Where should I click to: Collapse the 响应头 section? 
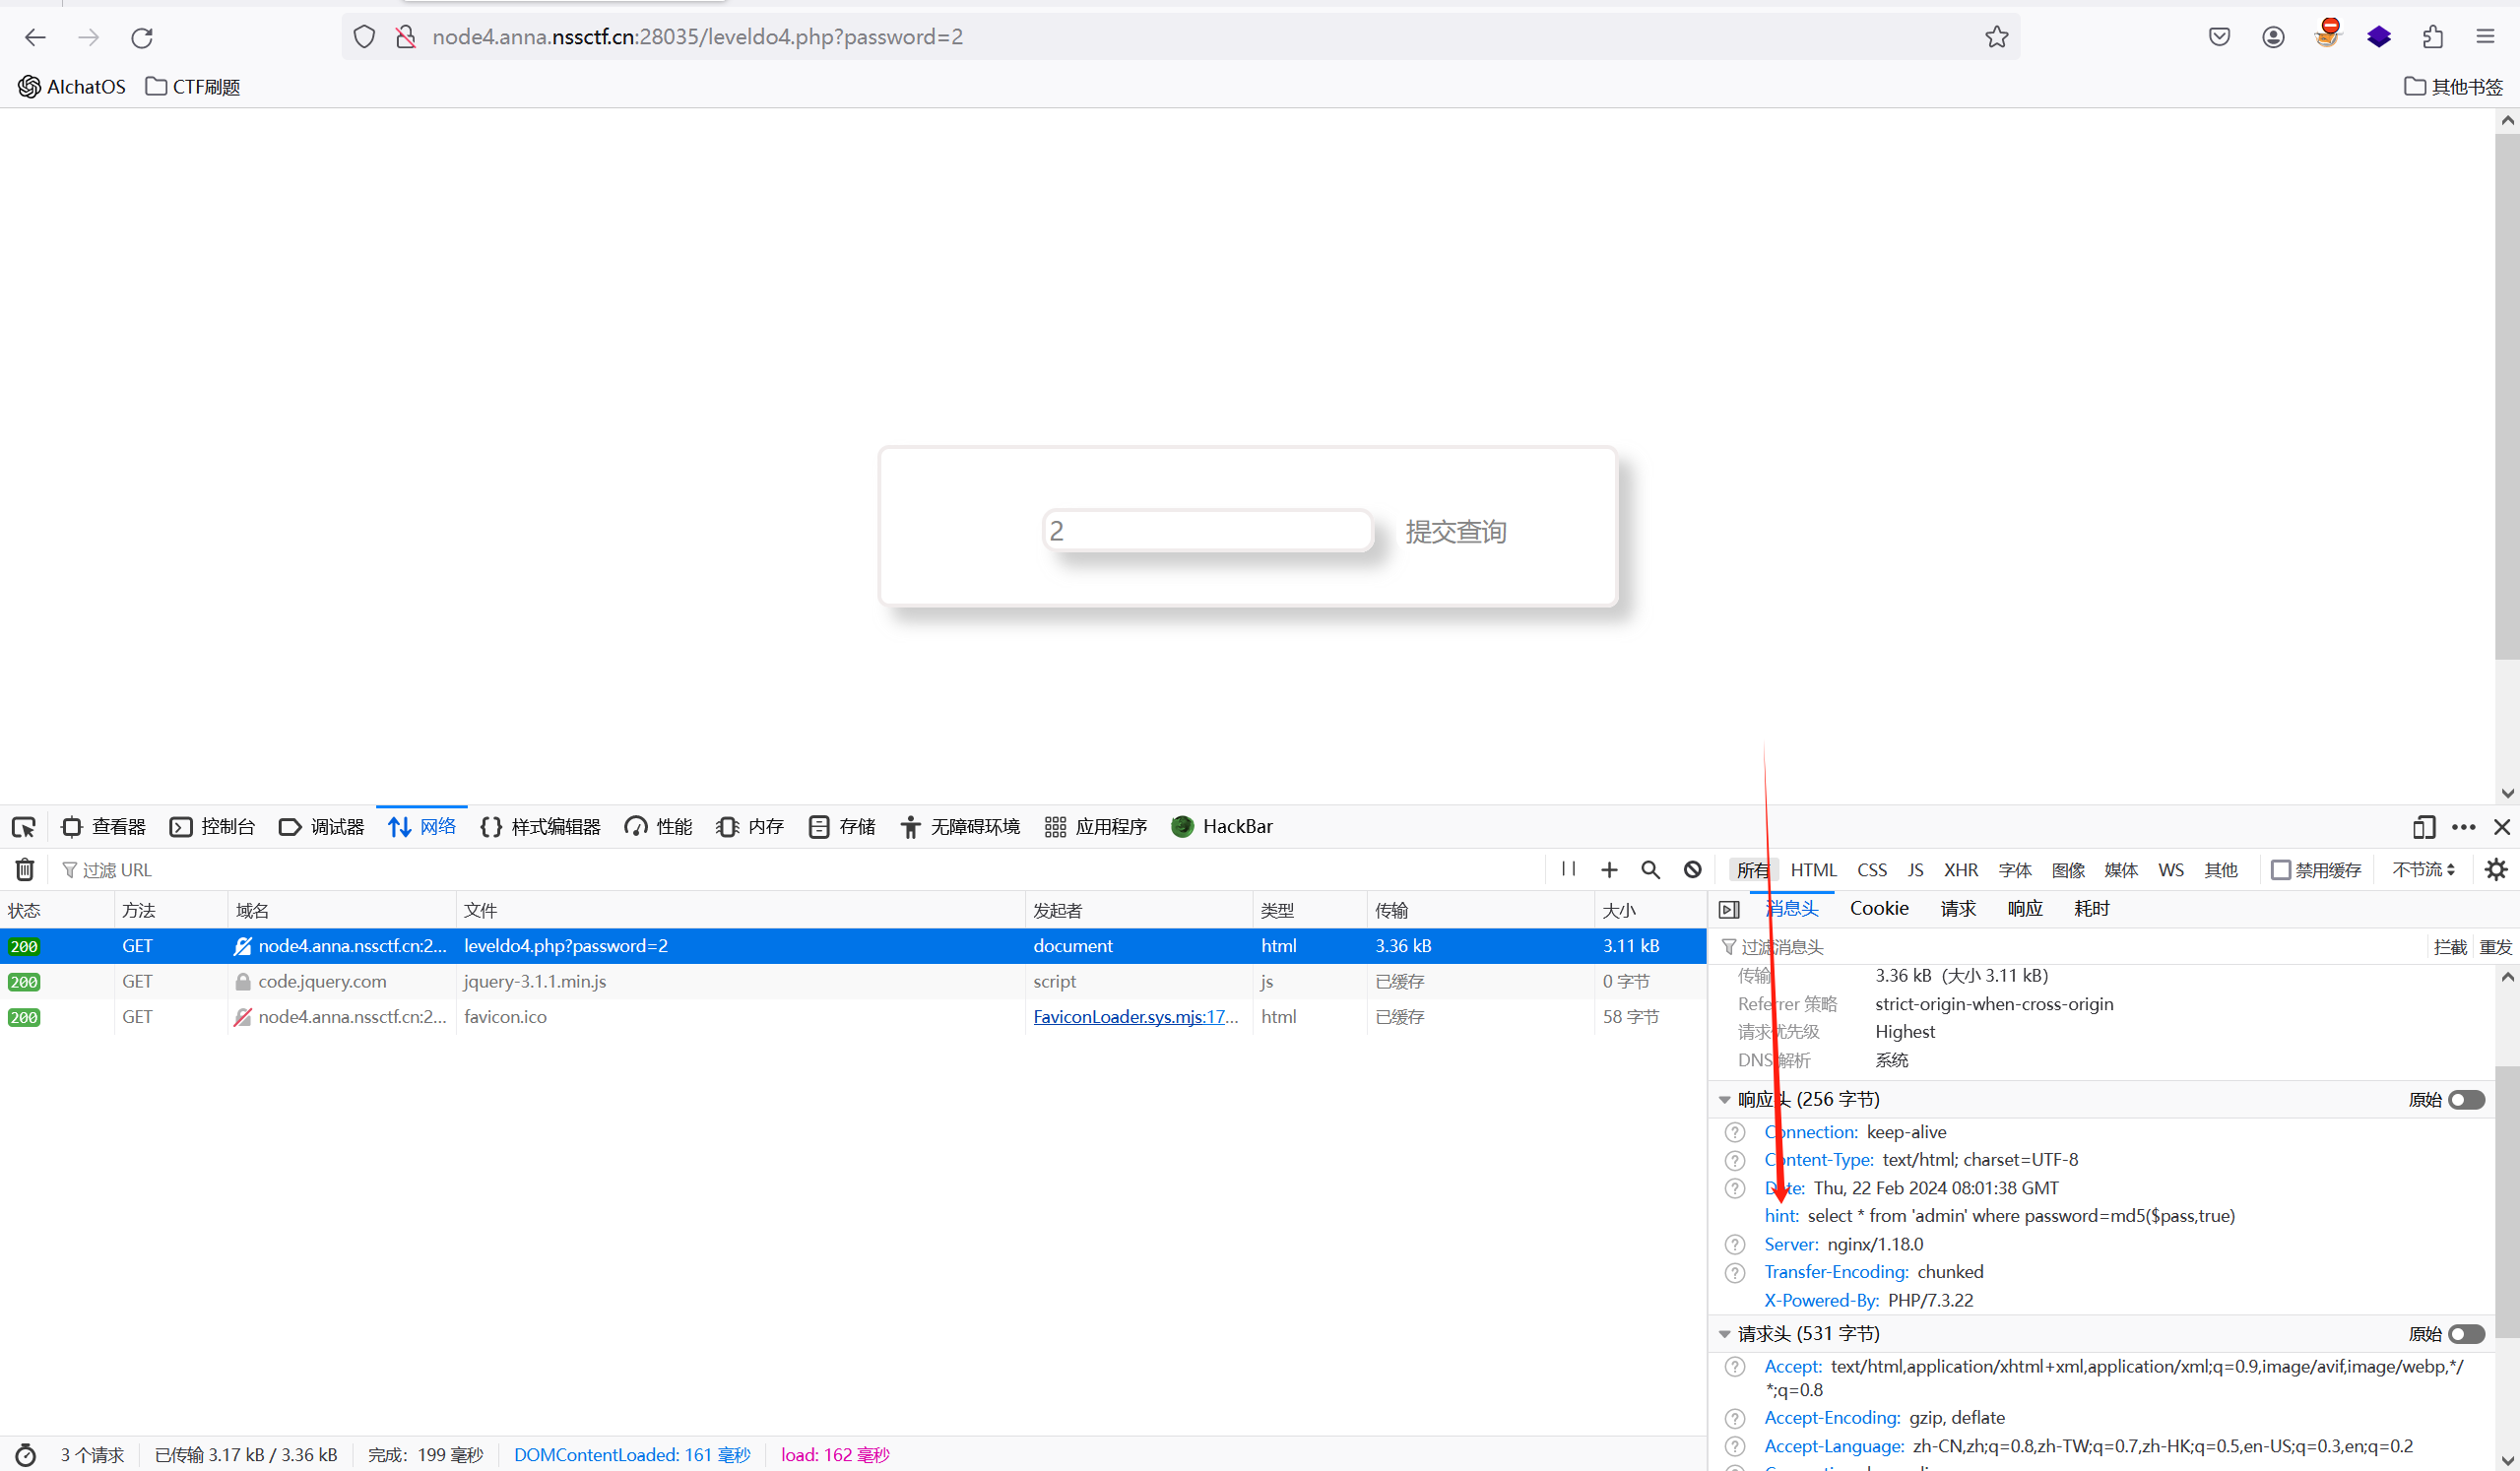pos(1725,1100)
